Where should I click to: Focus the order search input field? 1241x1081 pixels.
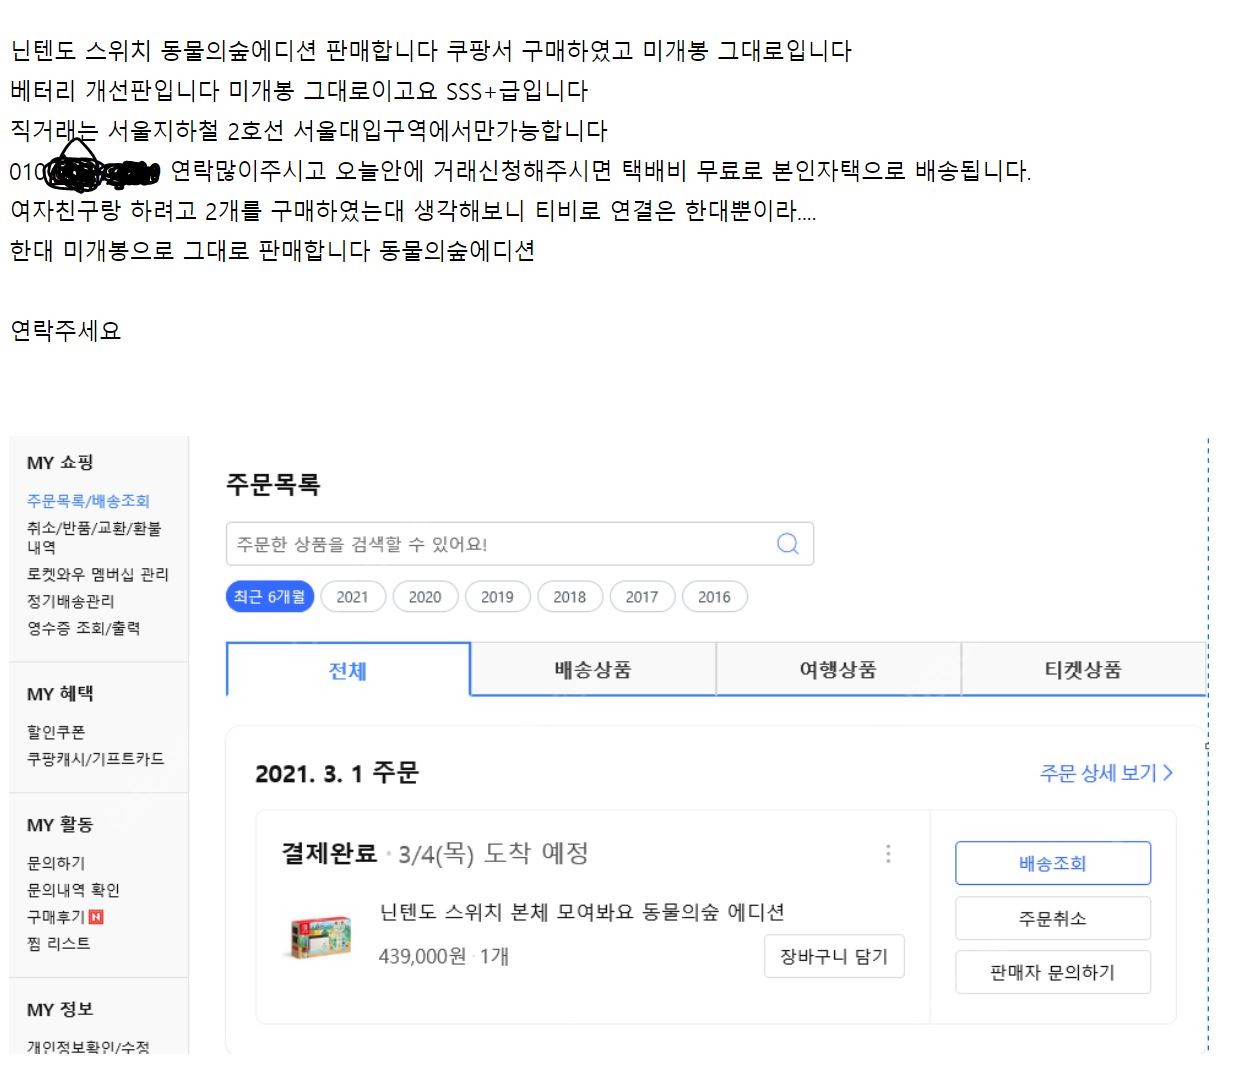520,544
